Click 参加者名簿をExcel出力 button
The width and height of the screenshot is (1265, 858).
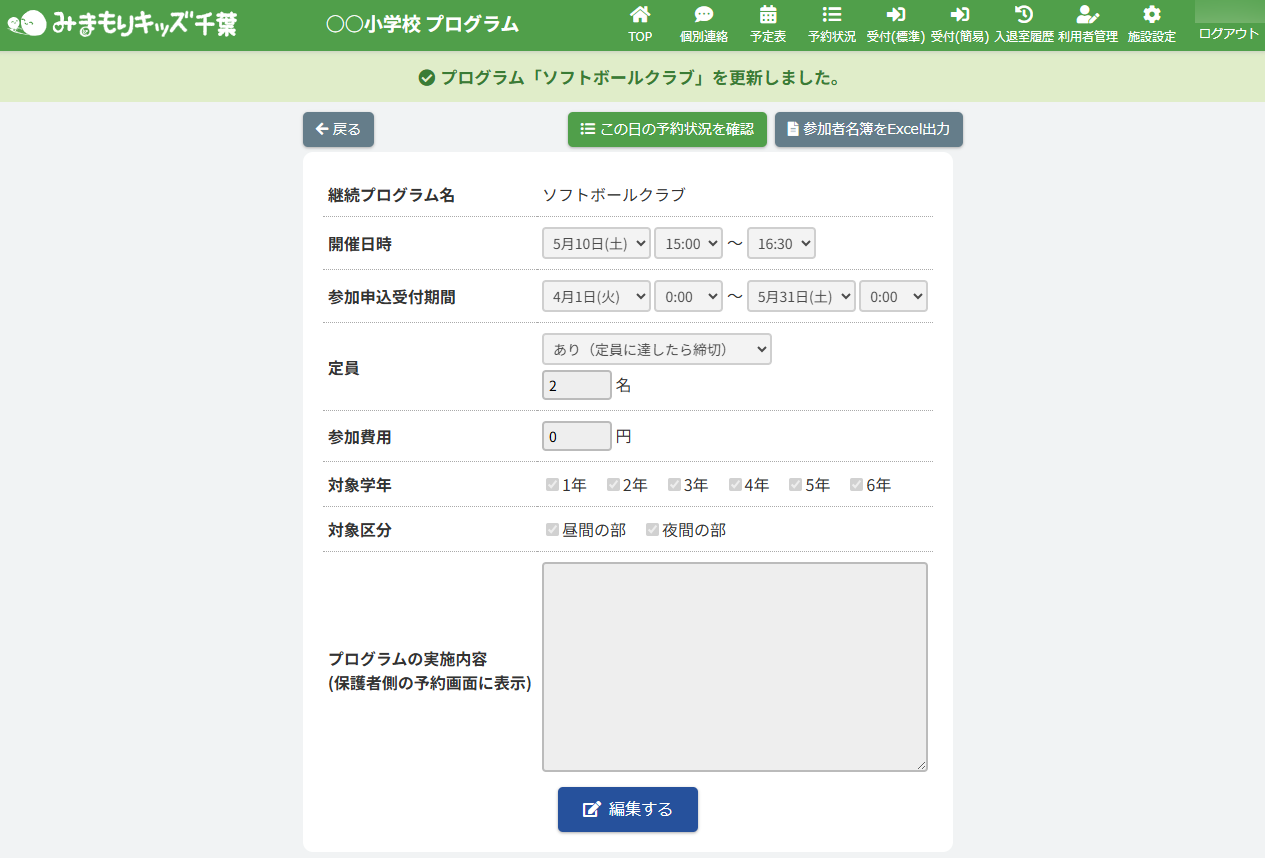(x=868, y=130)
